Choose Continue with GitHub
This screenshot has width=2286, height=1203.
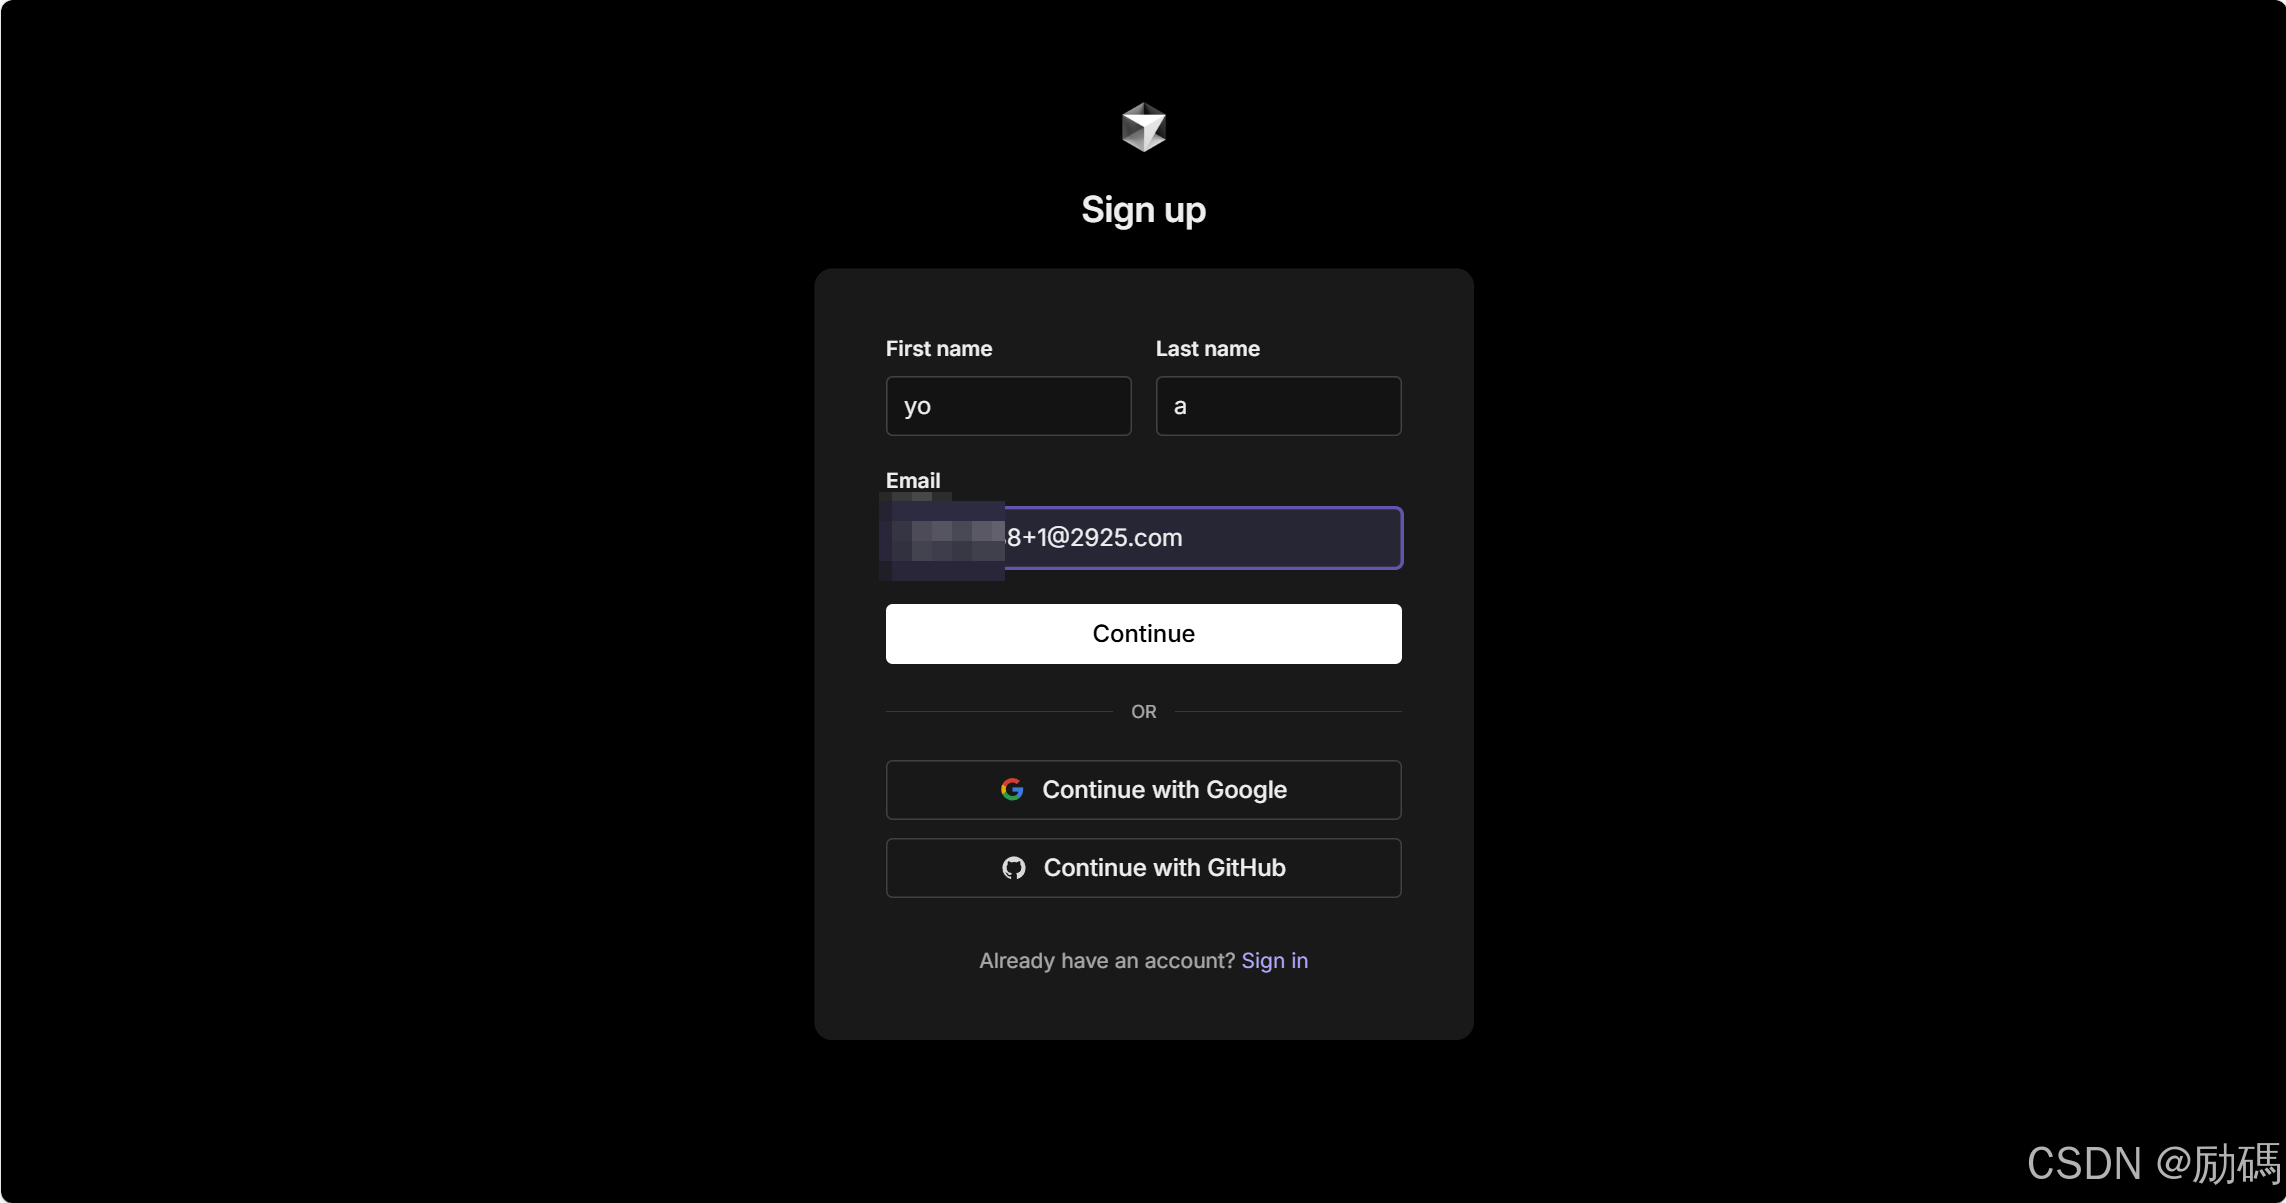pos(1143,868)
